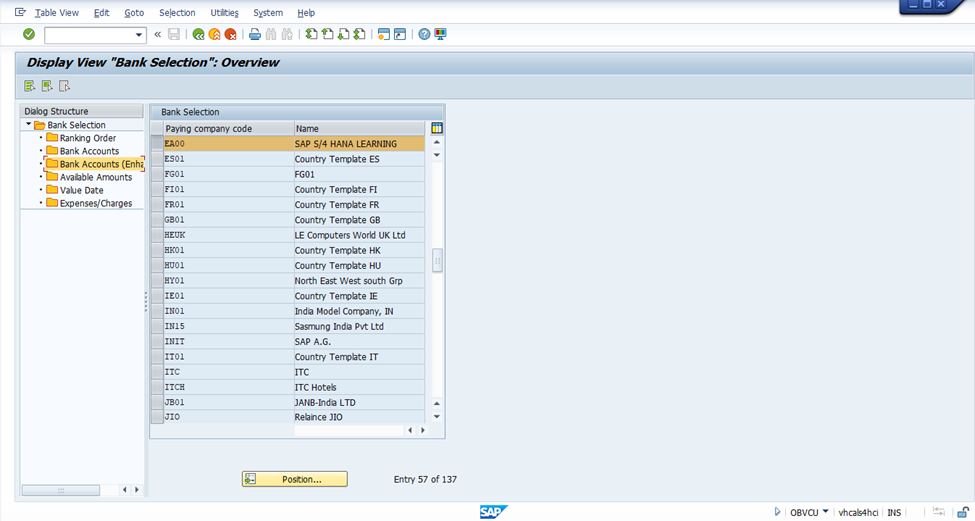Image resolution: width=975 pixels, height=521 pixels.
Task: Click Paying company code column header
Action: click(229, 129)
